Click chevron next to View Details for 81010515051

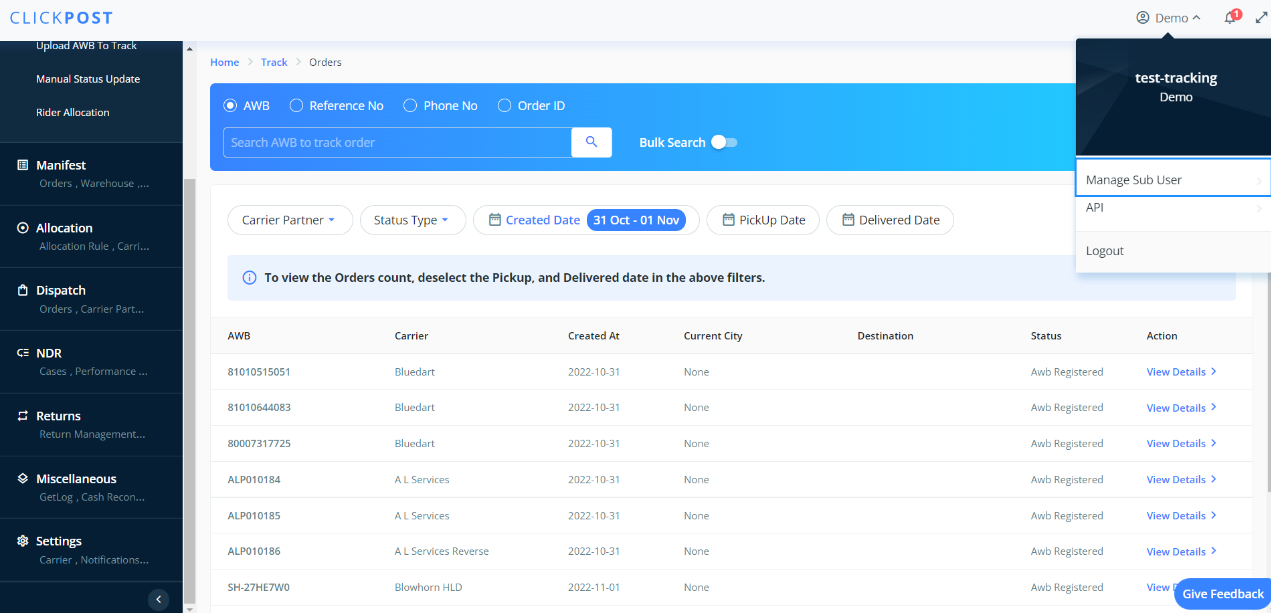1213,371
